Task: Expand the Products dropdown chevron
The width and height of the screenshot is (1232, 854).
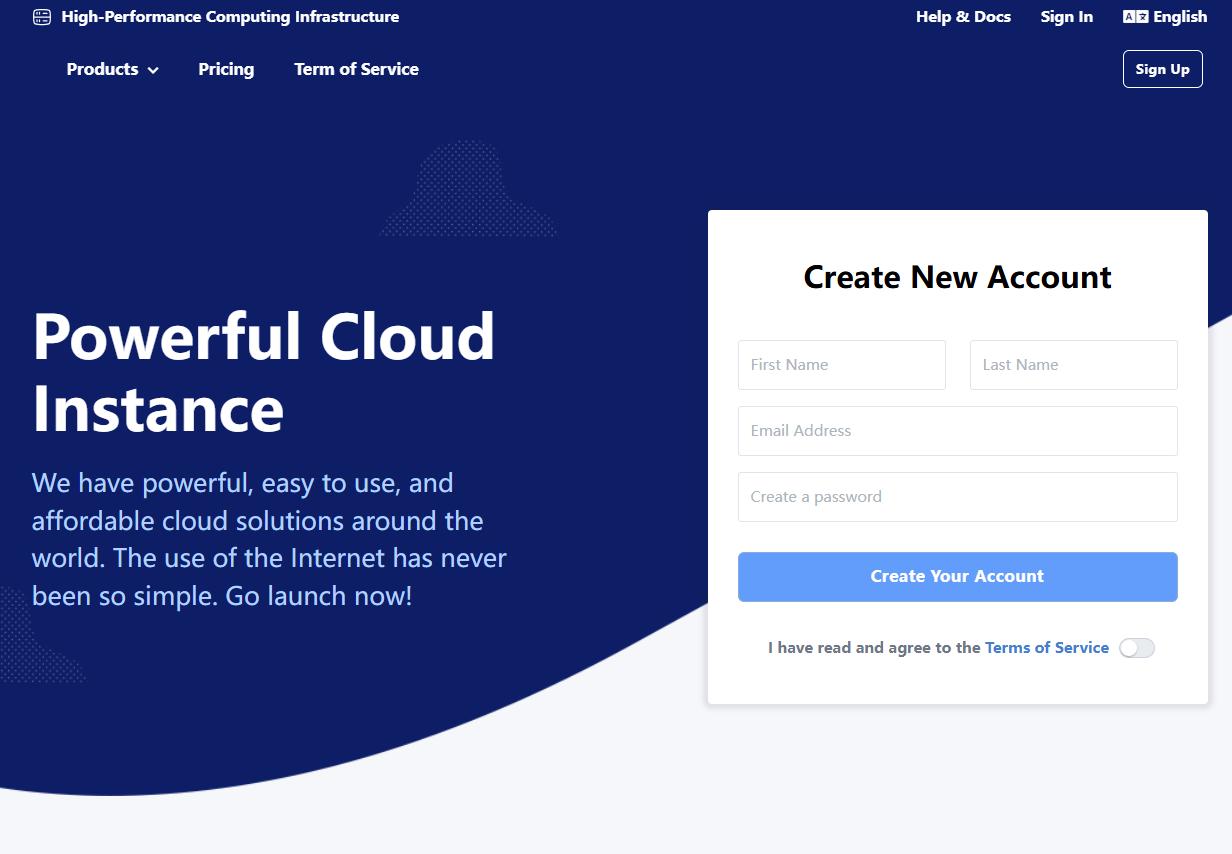Action: [x=153, y=70]
